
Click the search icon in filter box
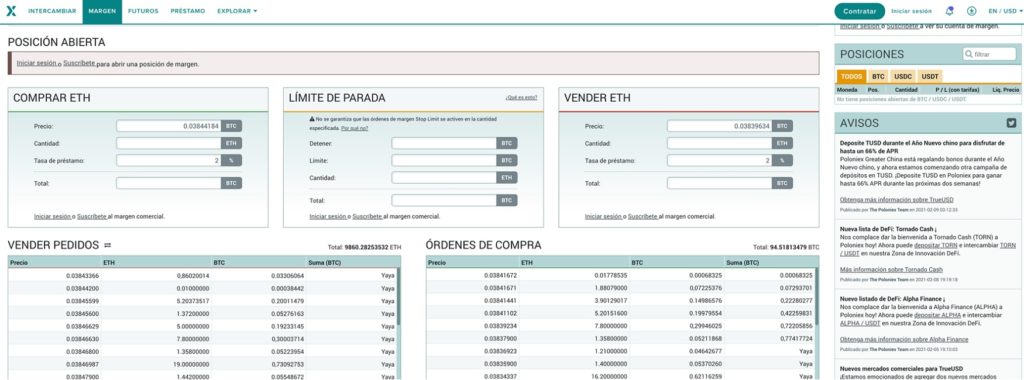pyautogui.click(x=968, y=55)
